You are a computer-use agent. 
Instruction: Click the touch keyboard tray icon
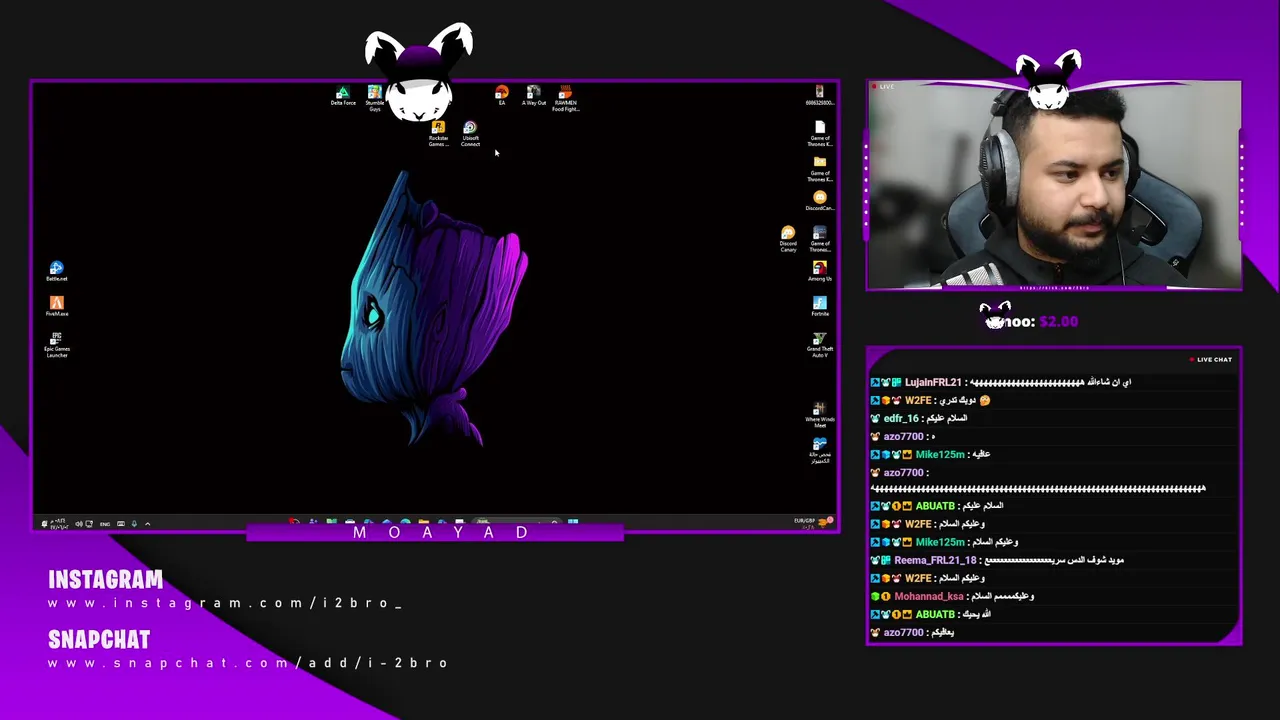pyautogui.click(x=121, y=524)
